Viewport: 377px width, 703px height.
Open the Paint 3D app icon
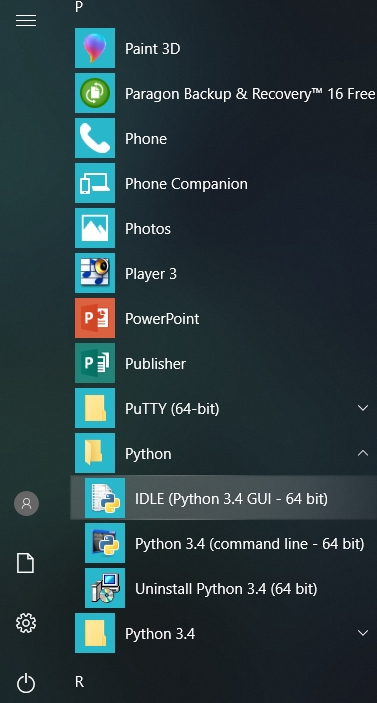pos(95,48)
